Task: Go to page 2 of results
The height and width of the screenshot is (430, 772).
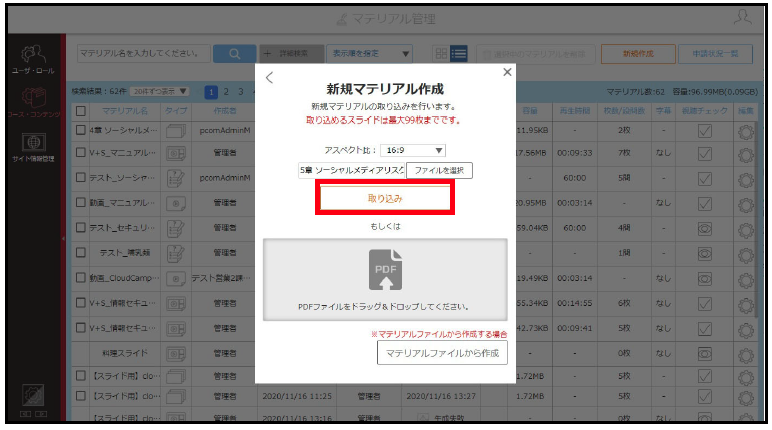Action: tap(226, 92)
